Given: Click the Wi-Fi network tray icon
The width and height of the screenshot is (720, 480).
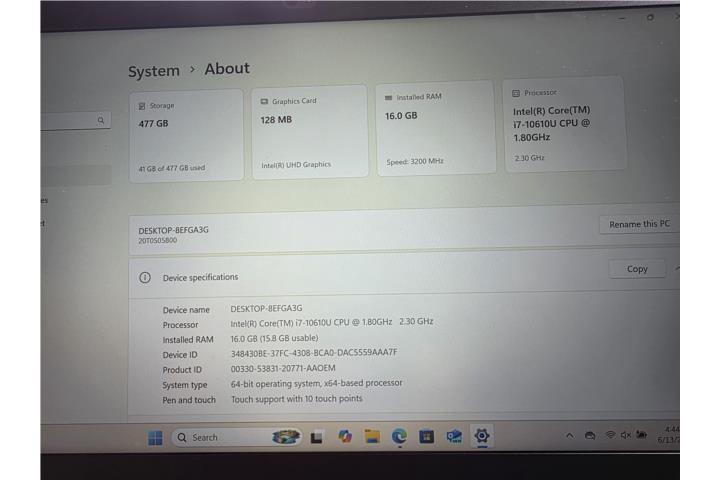Looking at the screenshot, I should coord(610,435).
